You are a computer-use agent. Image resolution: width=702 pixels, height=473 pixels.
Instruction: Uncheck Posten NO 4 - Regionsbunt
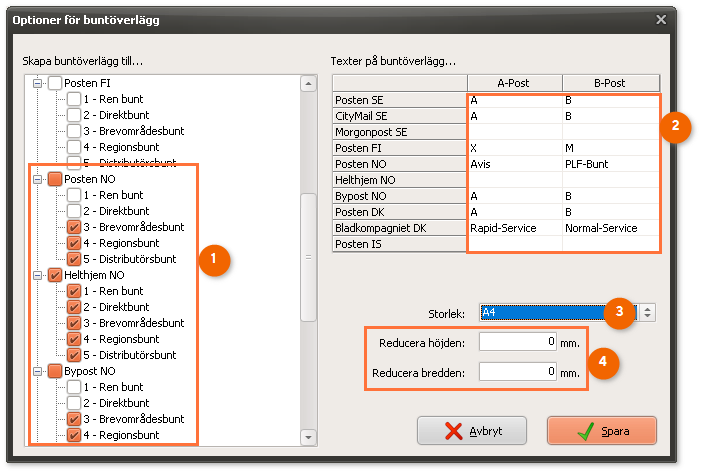tap(74, 243)
